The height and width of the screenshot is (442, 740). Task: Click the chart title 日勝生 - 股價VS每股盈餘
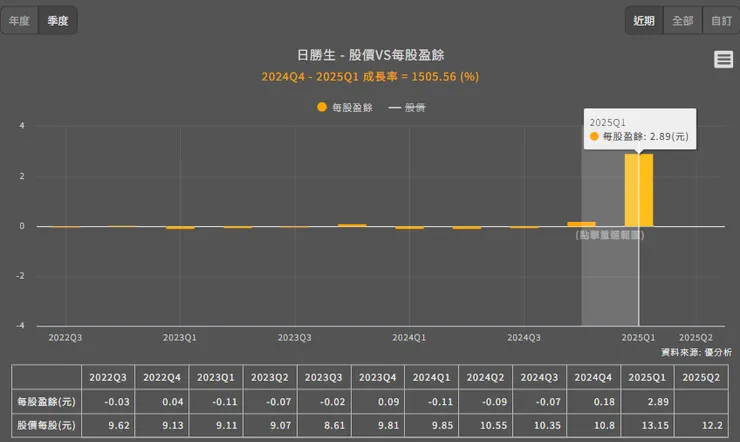370,55
